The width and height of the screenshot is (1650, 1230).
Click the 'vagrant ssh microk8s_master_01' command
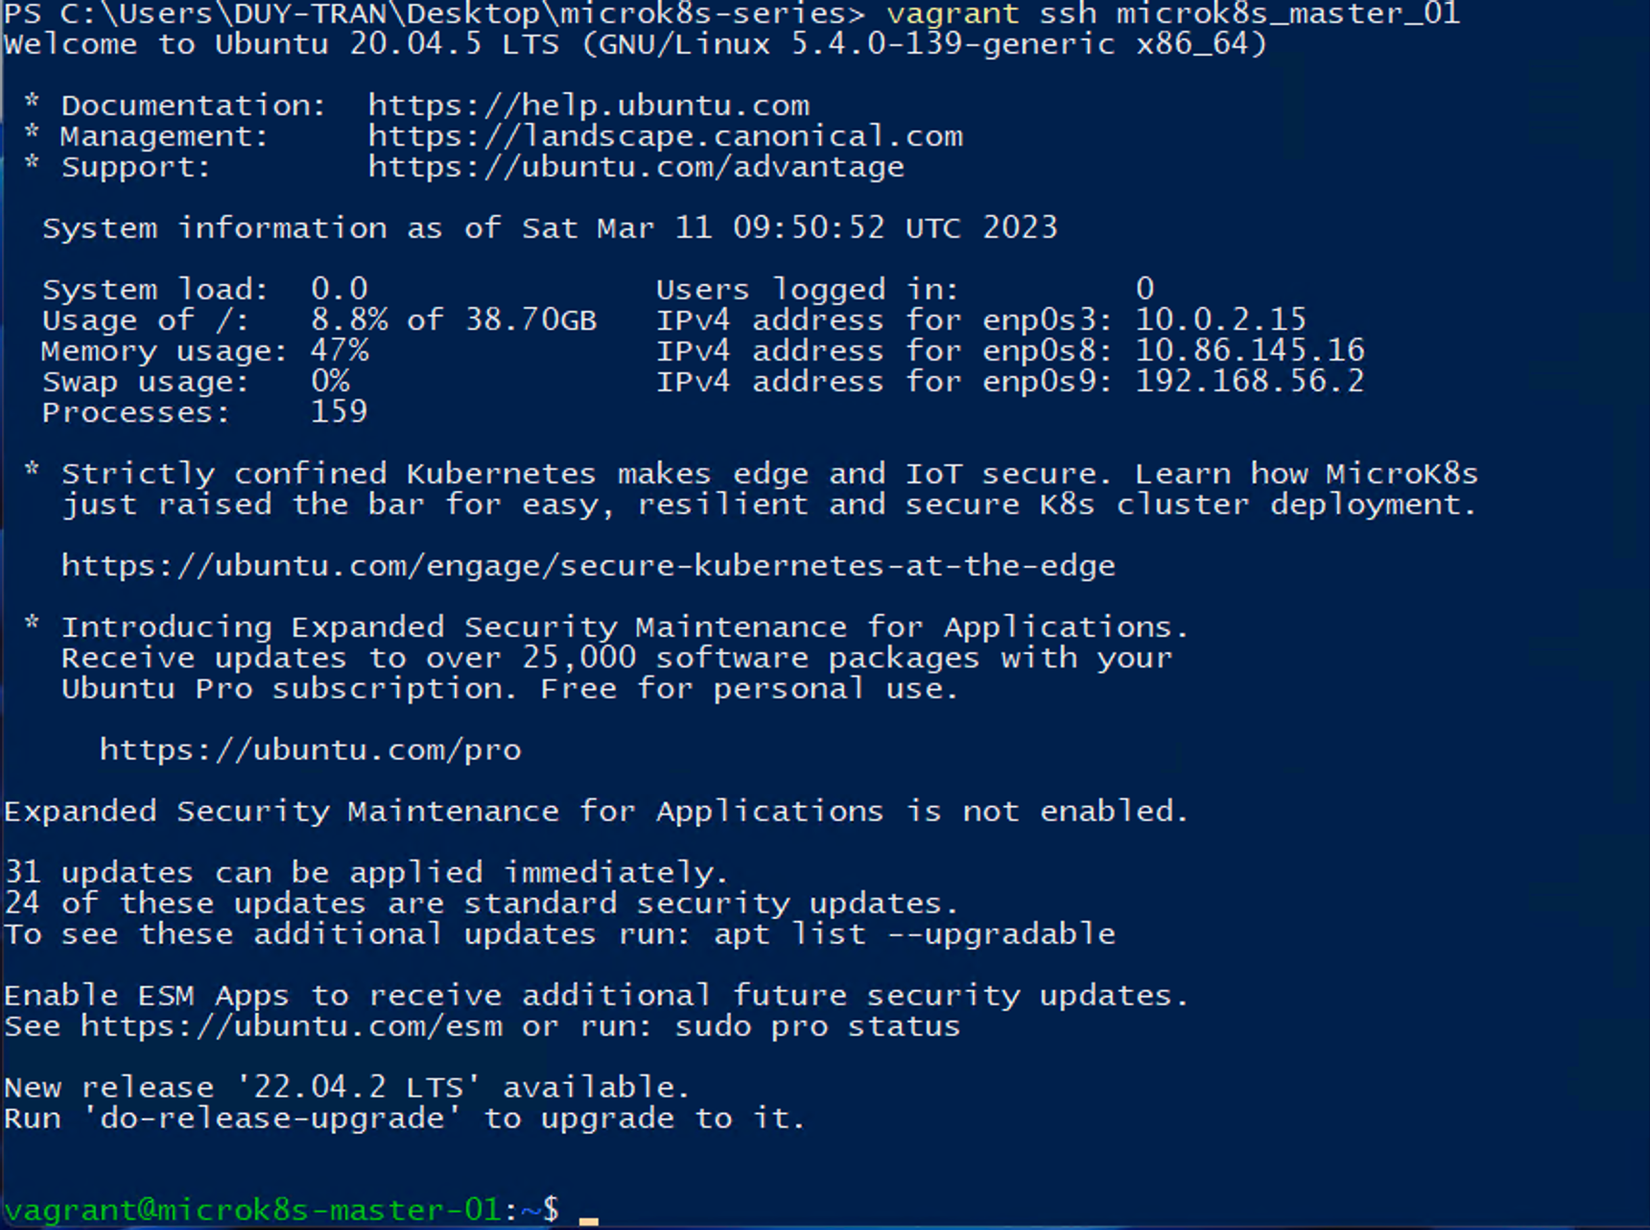point(1172,14)
